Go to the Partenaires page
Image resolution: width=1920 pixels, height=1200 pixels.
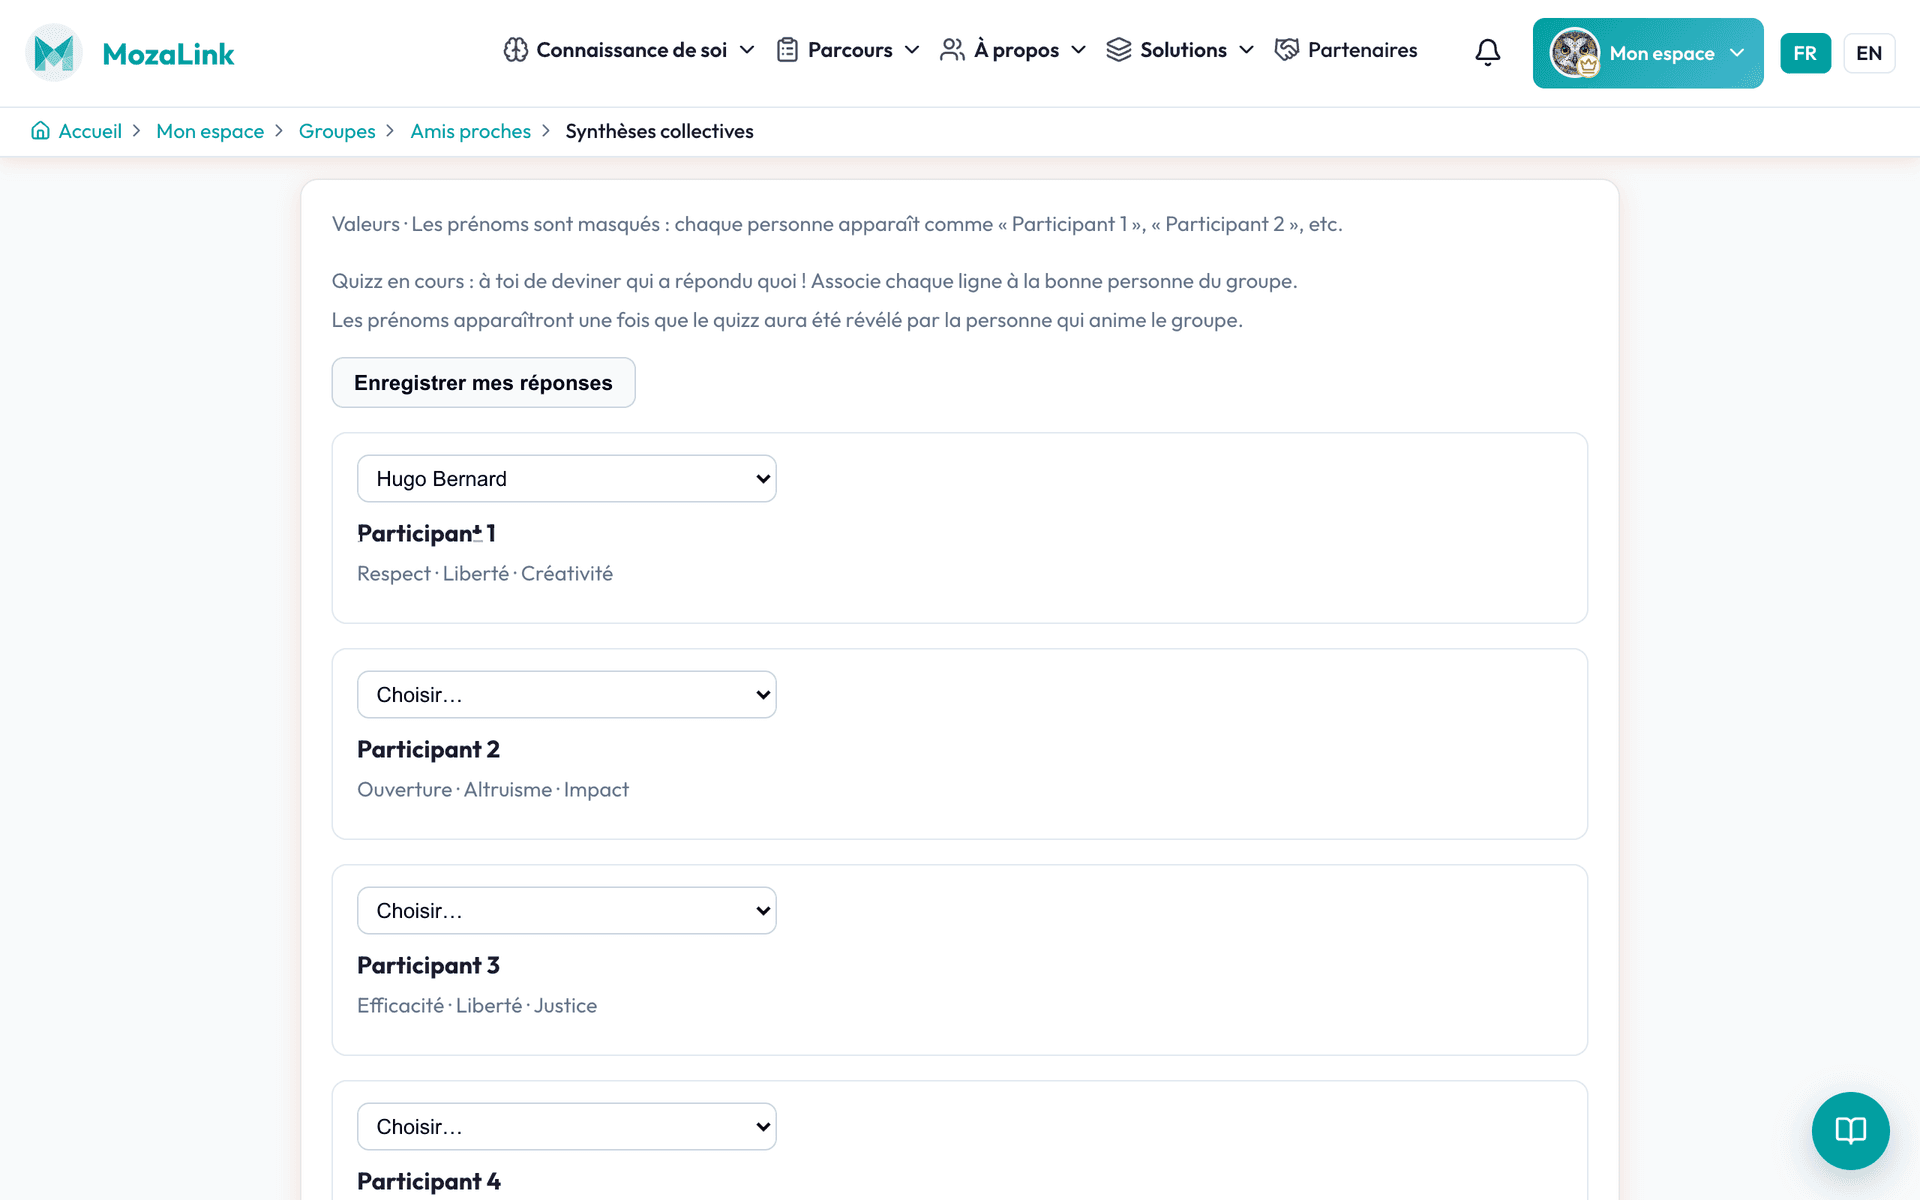click(1346, 50)
